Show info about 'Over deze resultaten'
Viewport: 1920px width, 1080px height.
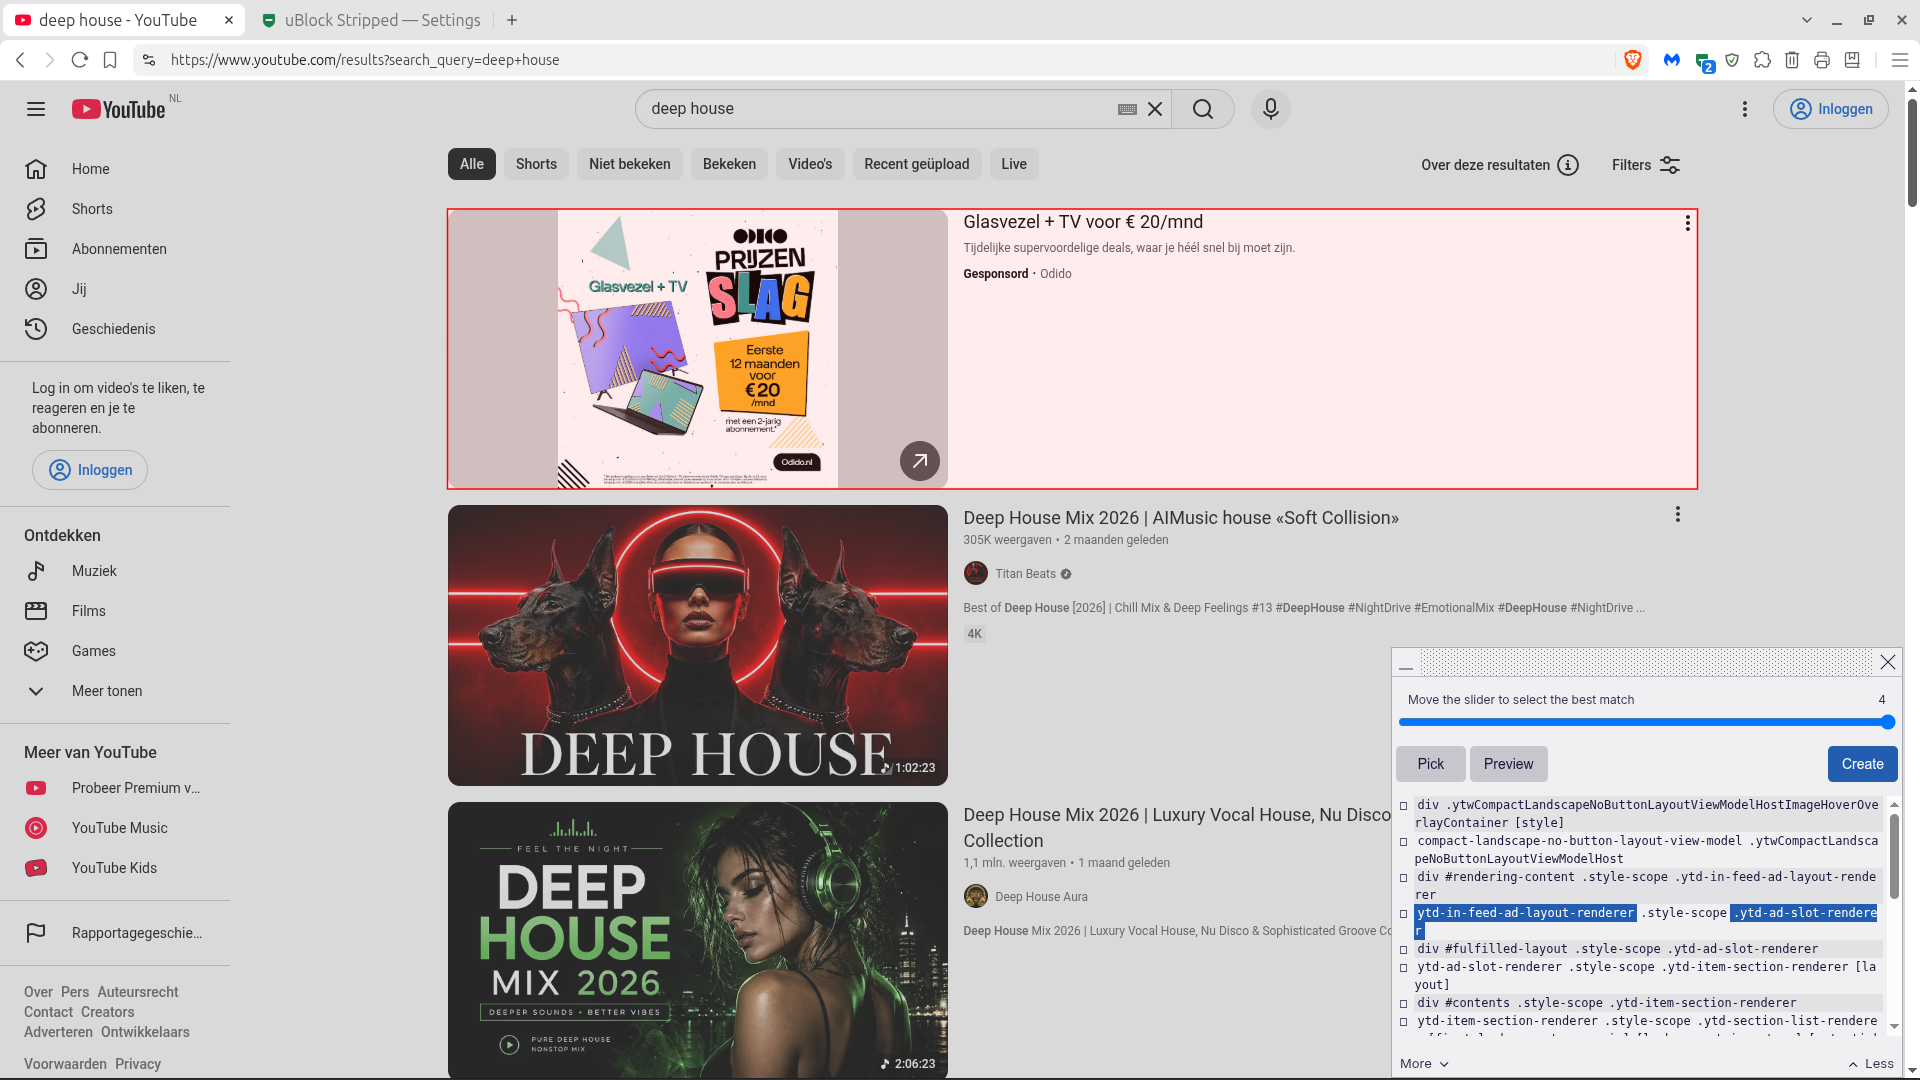[x=1568, y=165]
